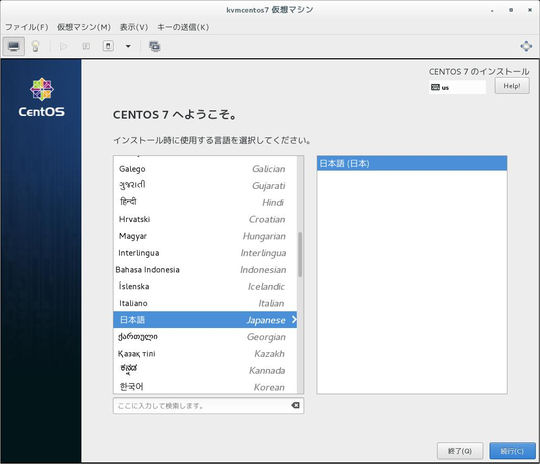
Task: Select the Interlingua language row
Action: [205, 253]
